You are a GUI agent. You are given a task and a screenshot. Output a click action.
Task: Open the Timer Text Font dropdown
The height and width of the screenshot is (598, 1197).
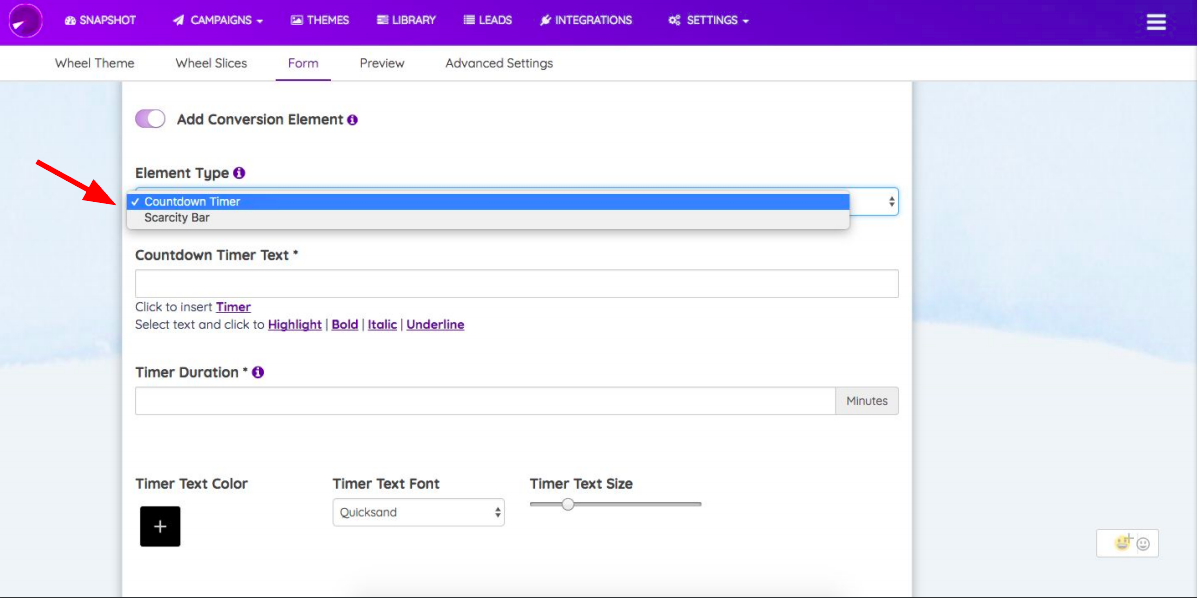pos(418,512)
